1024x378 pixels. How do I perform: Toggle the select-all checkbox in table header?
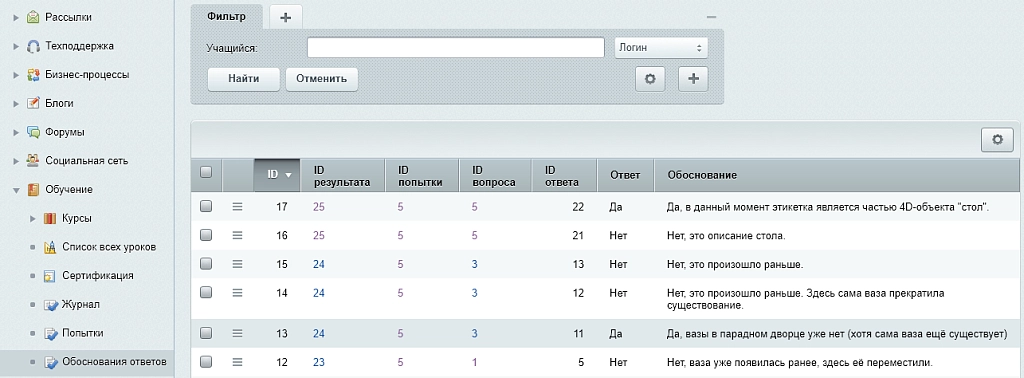pyautogui.click(x=206, y=172)
